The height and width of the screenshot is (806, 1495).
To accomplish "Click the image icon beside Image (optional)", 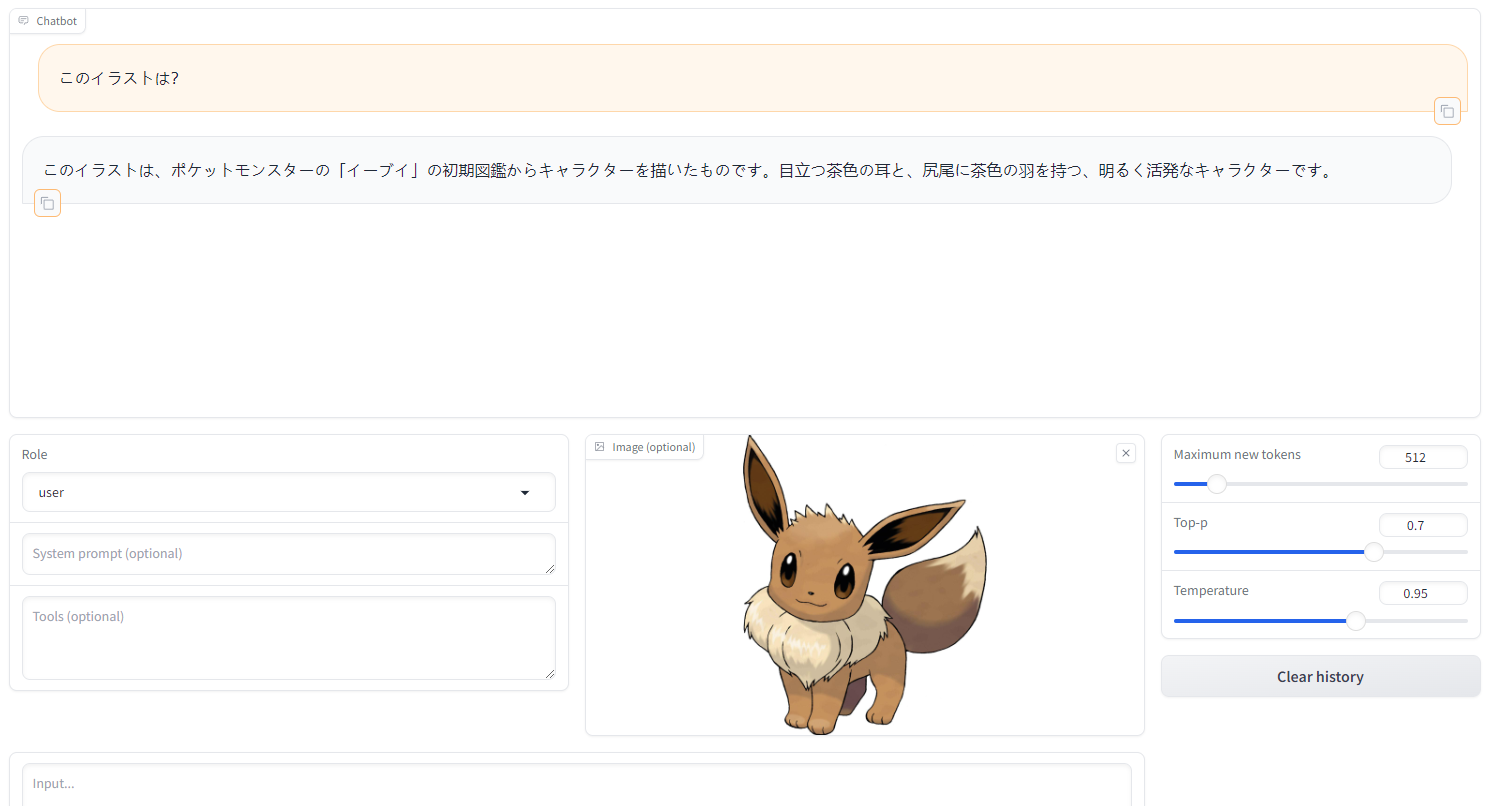I will coord(600,447).
